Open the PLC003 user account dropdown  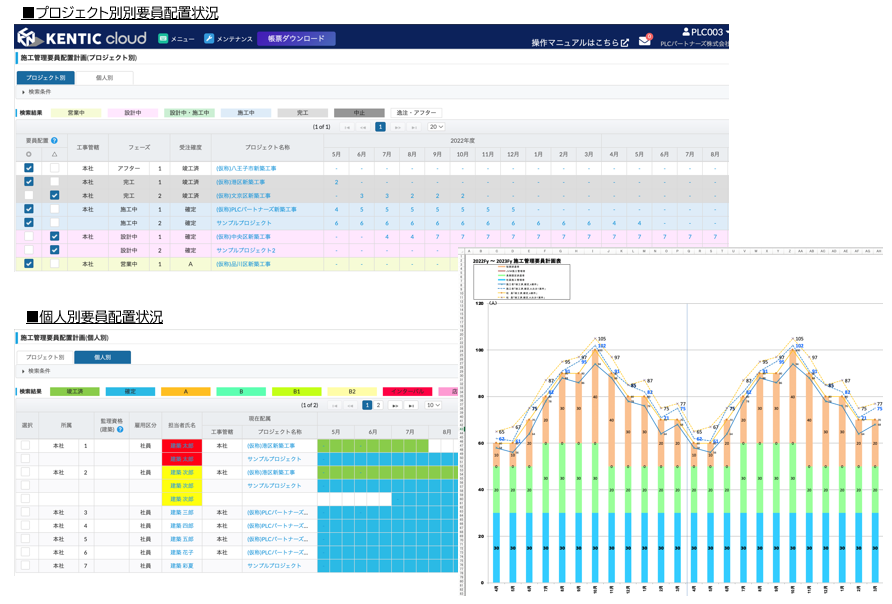coord(705,32)
